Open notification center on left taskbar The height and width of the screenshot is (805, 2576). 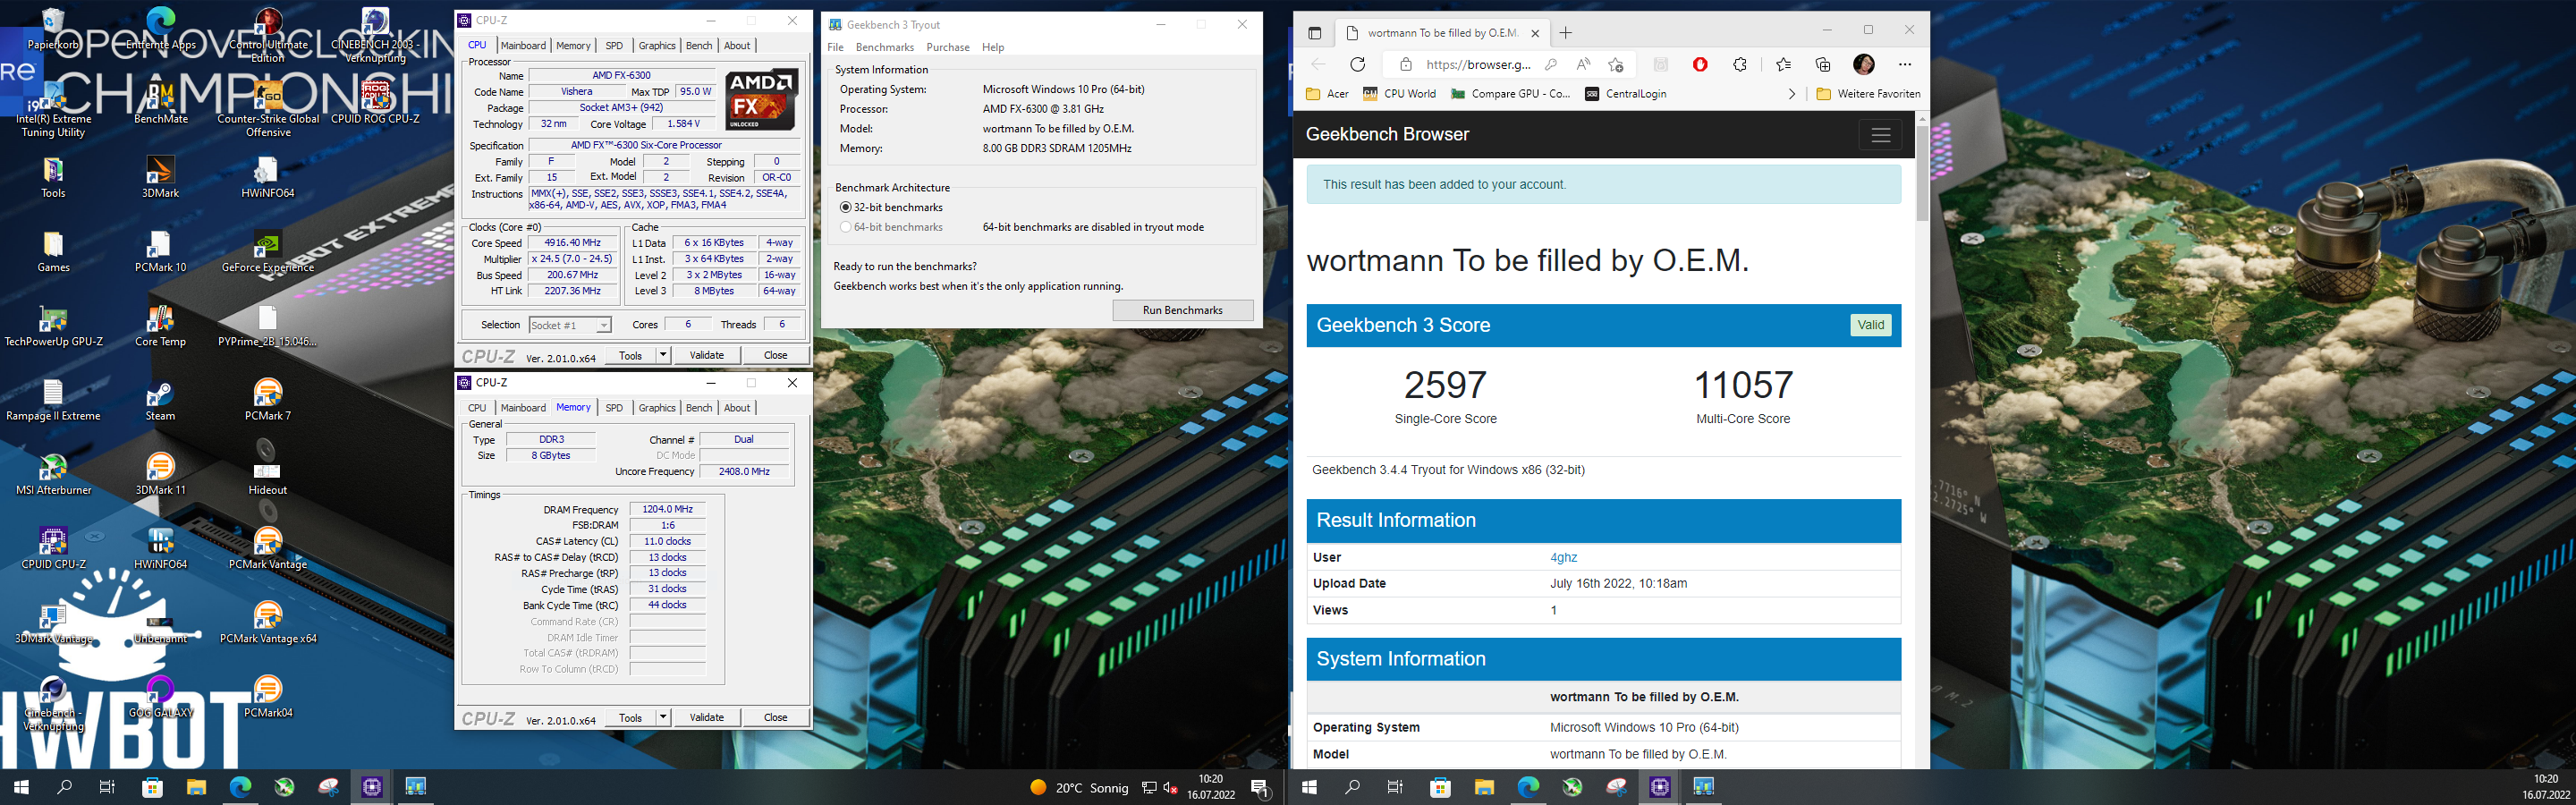[1260, 787]
